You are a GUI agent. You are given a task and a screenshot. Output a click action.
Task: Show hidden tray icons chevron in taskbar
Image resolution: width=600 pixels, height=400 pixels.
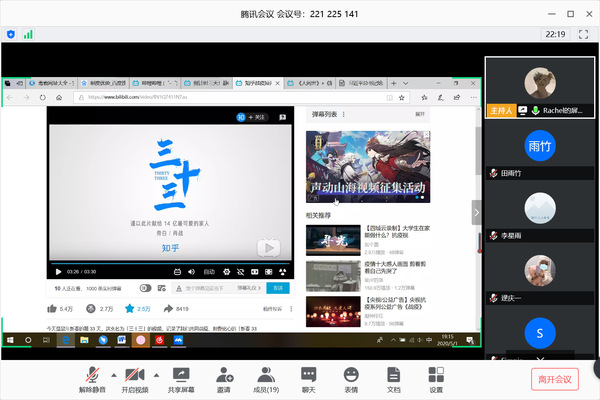[393, 340]
